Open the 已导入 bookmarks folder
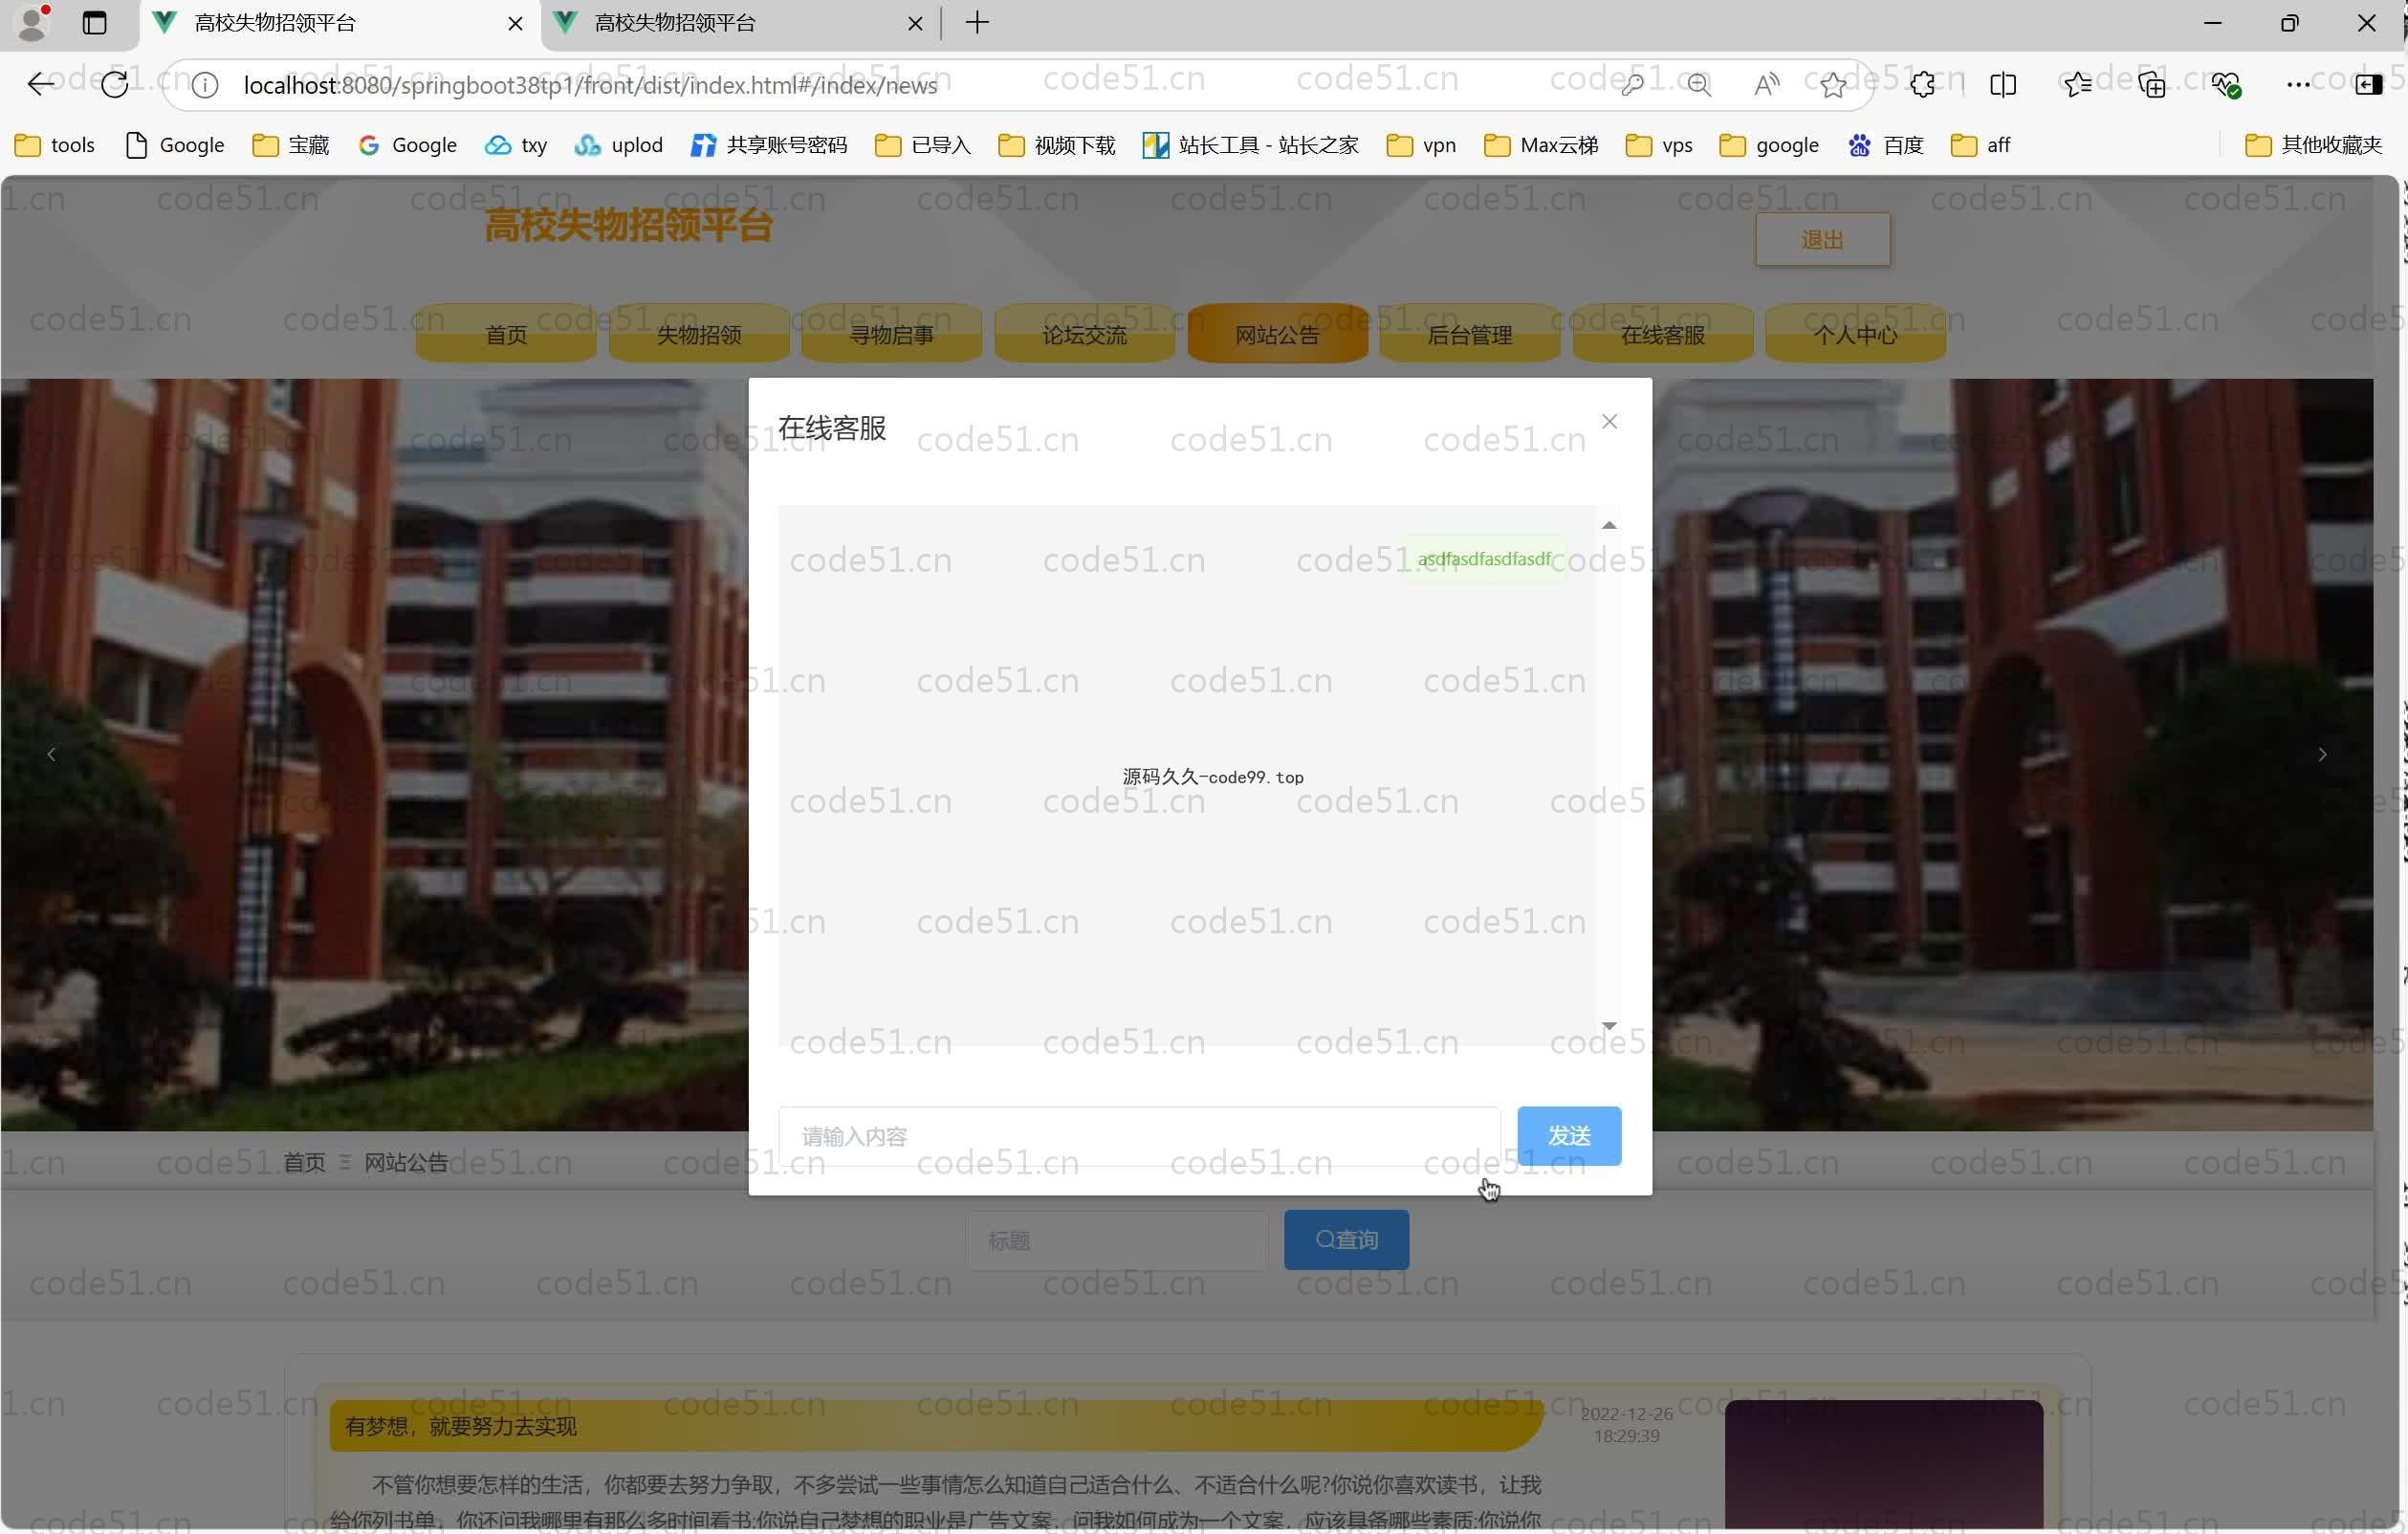Image resolution: width=2408 pixels, height=1534 pixels. 923,145
